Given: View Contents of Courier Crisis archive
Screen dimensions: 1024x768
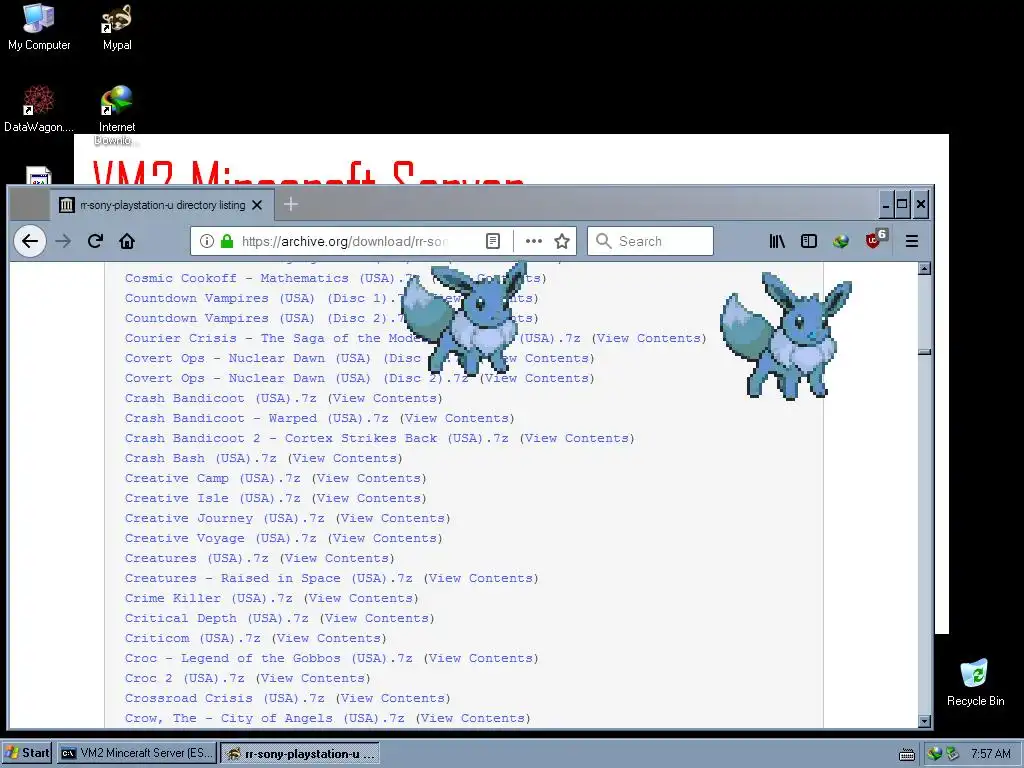Looking at the screenshot, I should pyautogui.click(x=648, y=338).
